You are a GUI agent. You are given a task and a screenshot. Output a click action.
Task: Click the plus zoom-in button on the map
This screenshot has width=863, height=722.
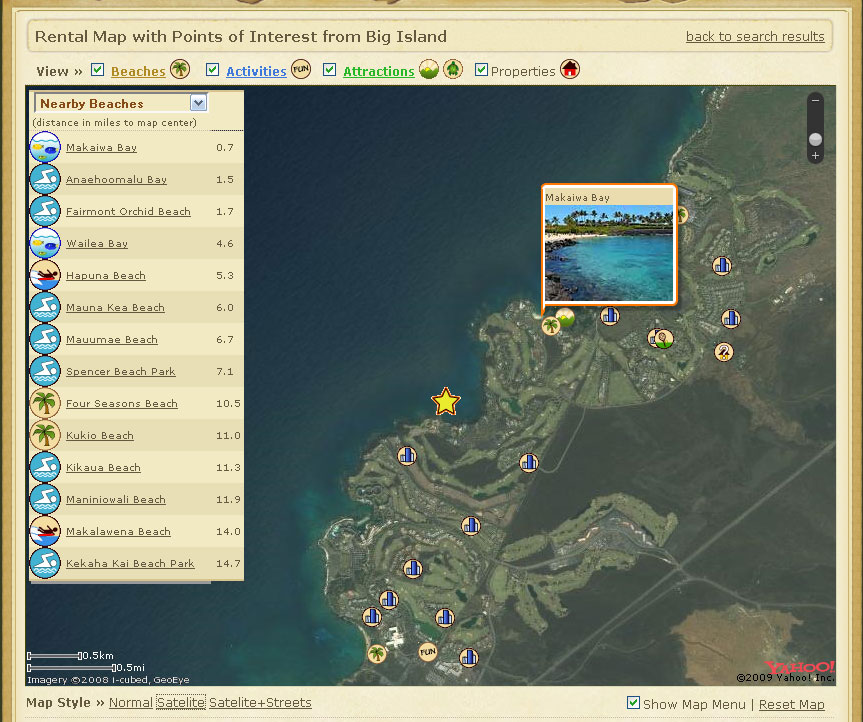(815, 156)
